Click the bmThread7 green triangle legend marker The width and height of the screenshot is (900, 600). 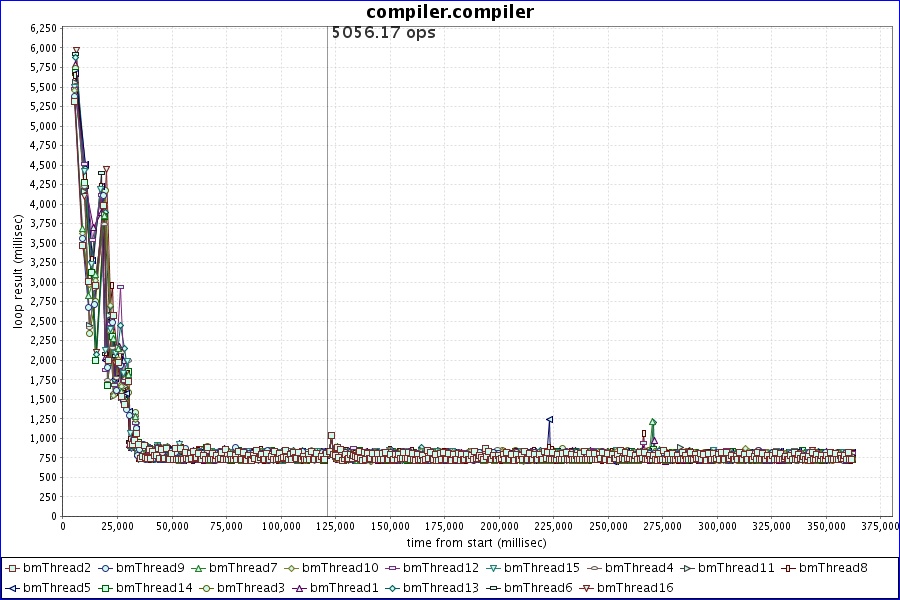(x=199, y=568)
